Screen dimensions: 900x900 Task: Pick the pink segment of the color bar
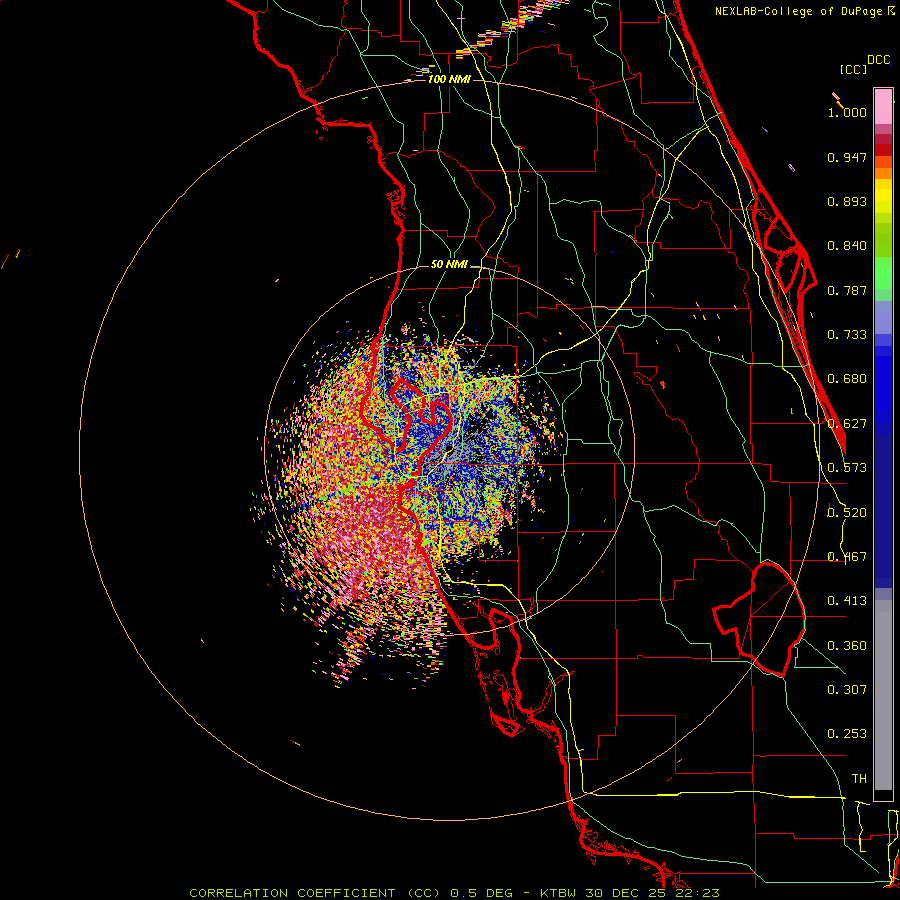point(883,106)
